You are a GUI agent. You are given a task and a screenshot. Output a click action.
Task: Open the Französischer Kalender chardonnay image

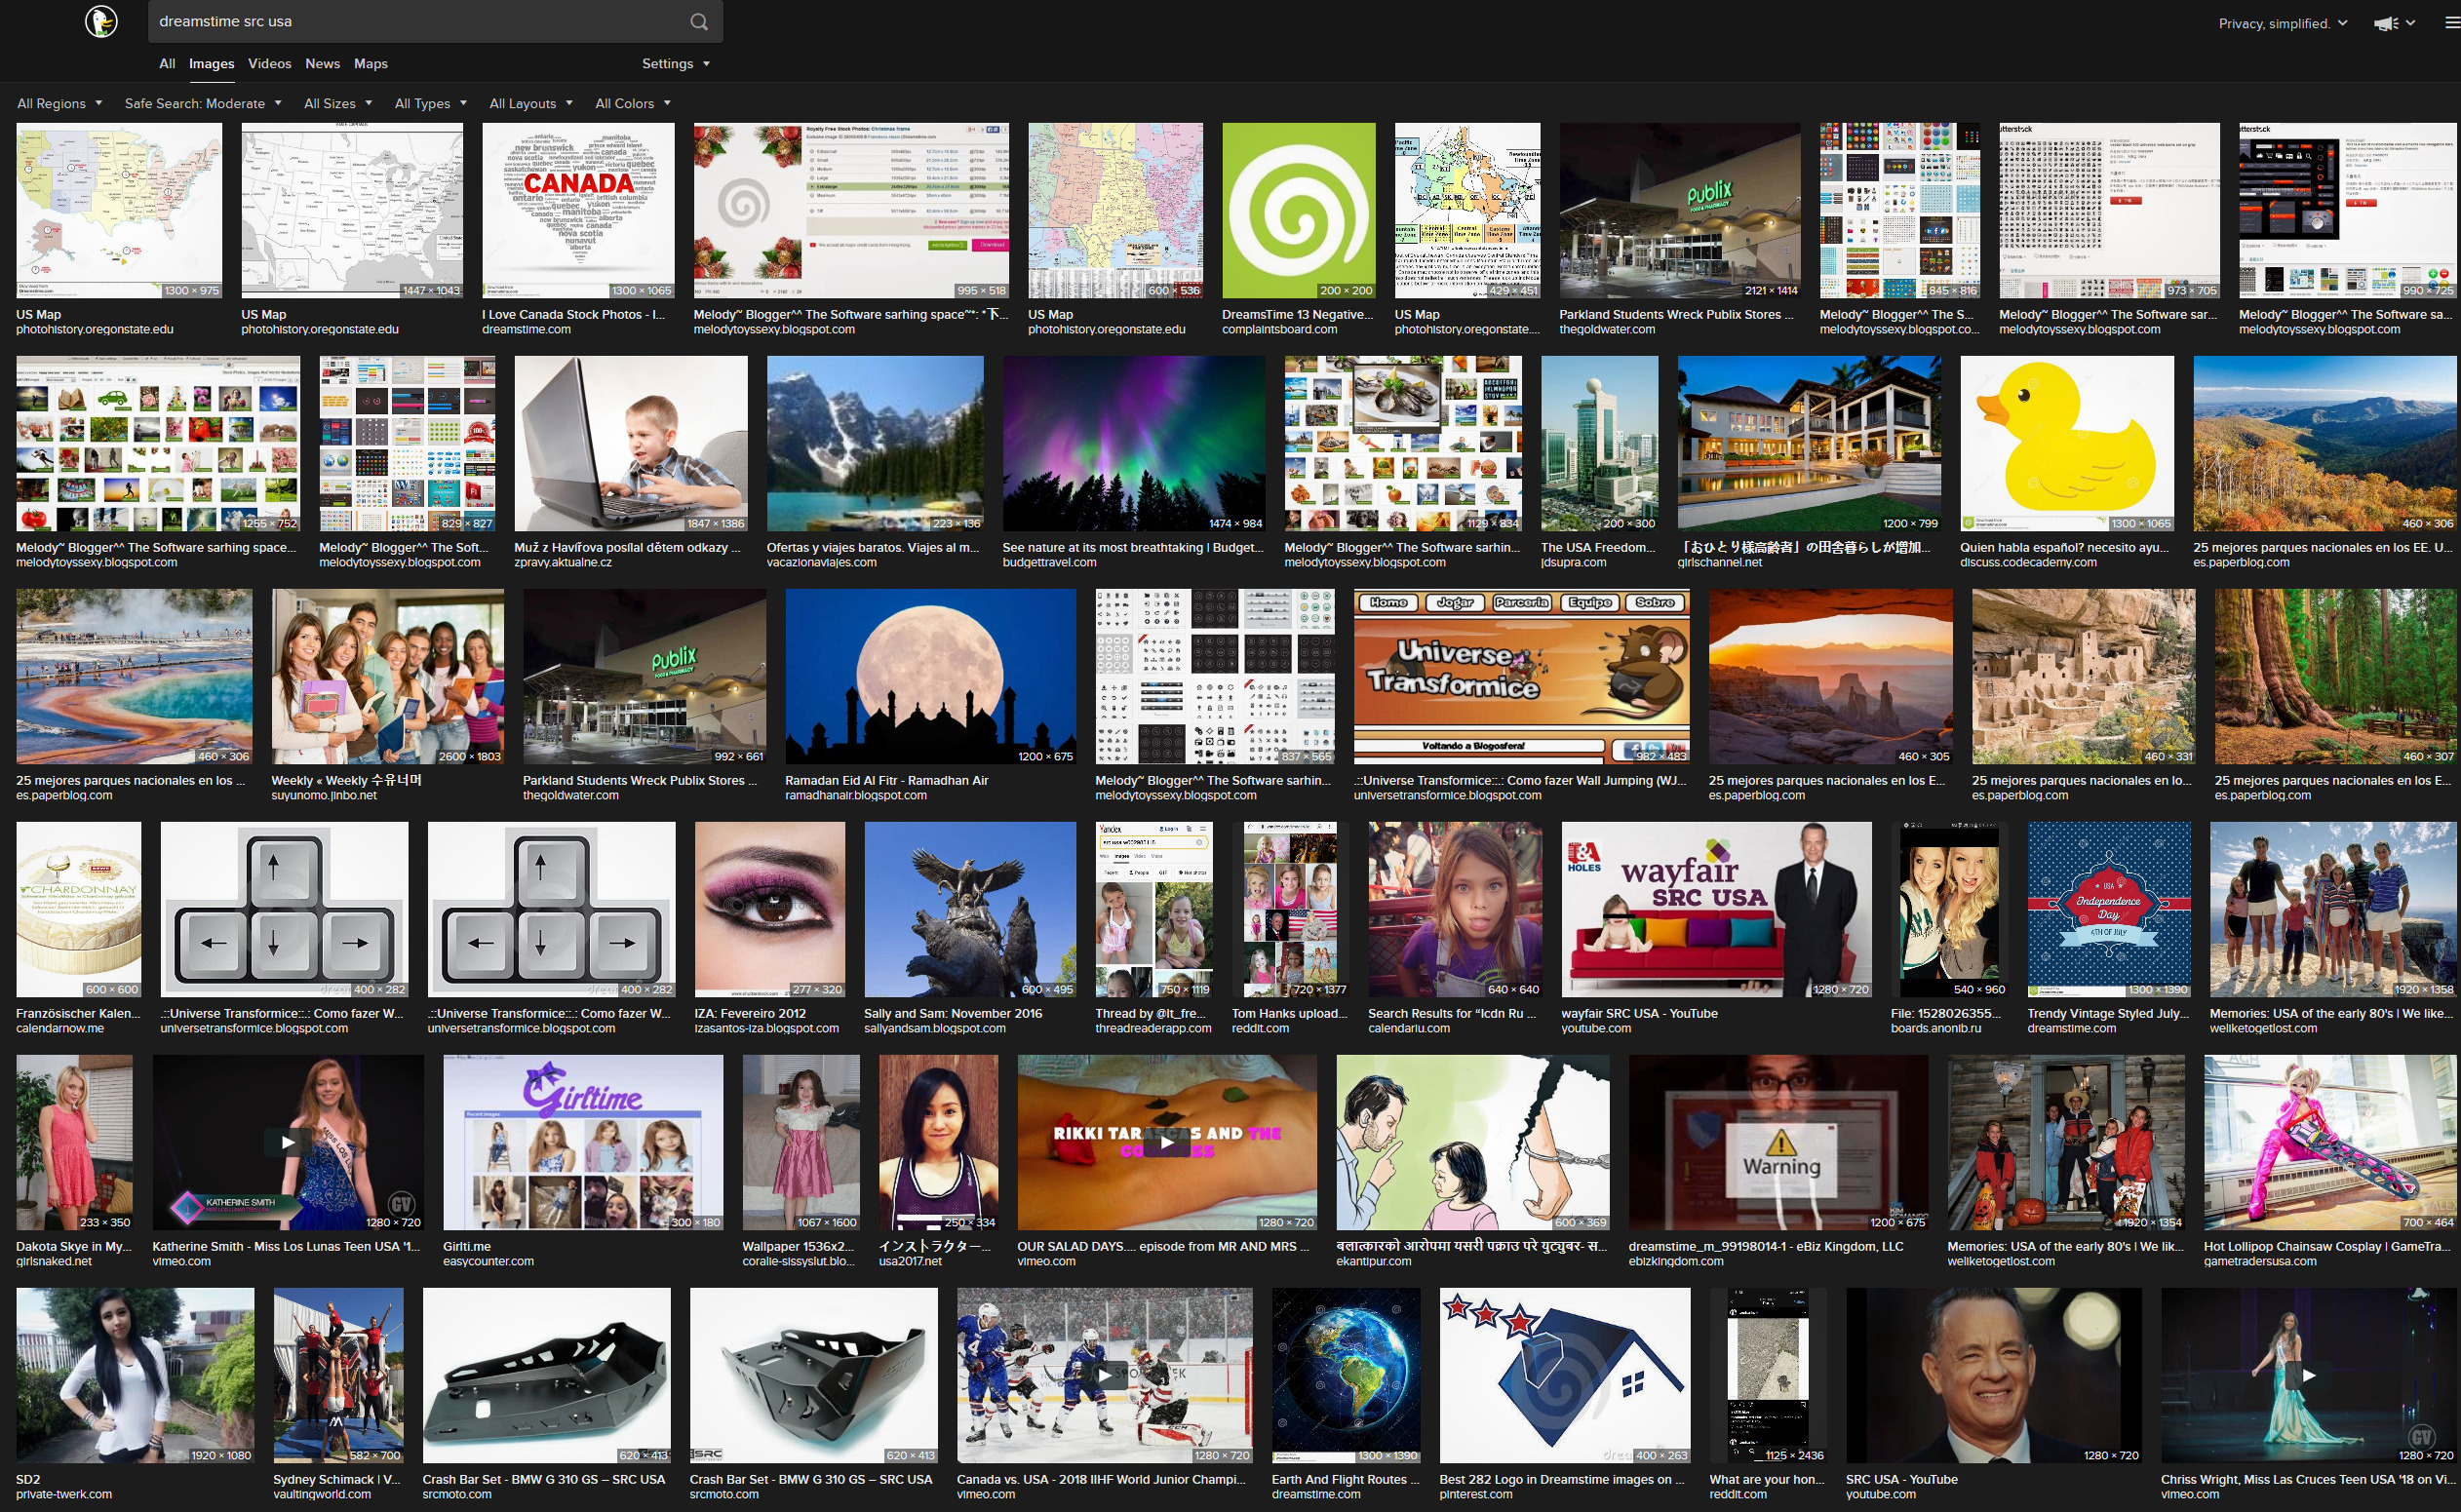point(79,910)
